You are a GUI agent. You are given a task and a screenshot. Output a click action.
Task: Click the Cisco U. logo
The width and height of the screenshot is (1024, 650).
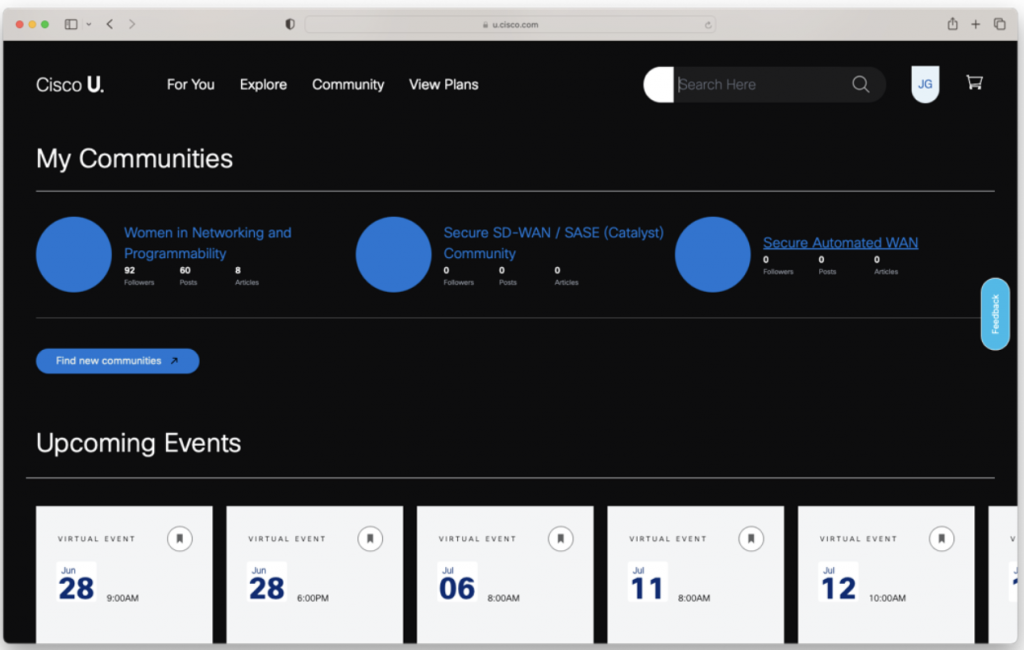point(68,84)
